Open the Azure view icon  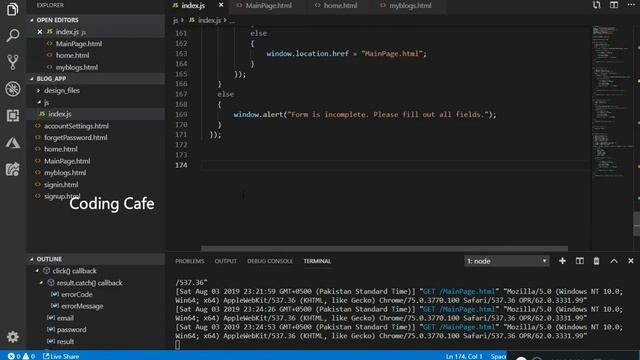point(13,142)
